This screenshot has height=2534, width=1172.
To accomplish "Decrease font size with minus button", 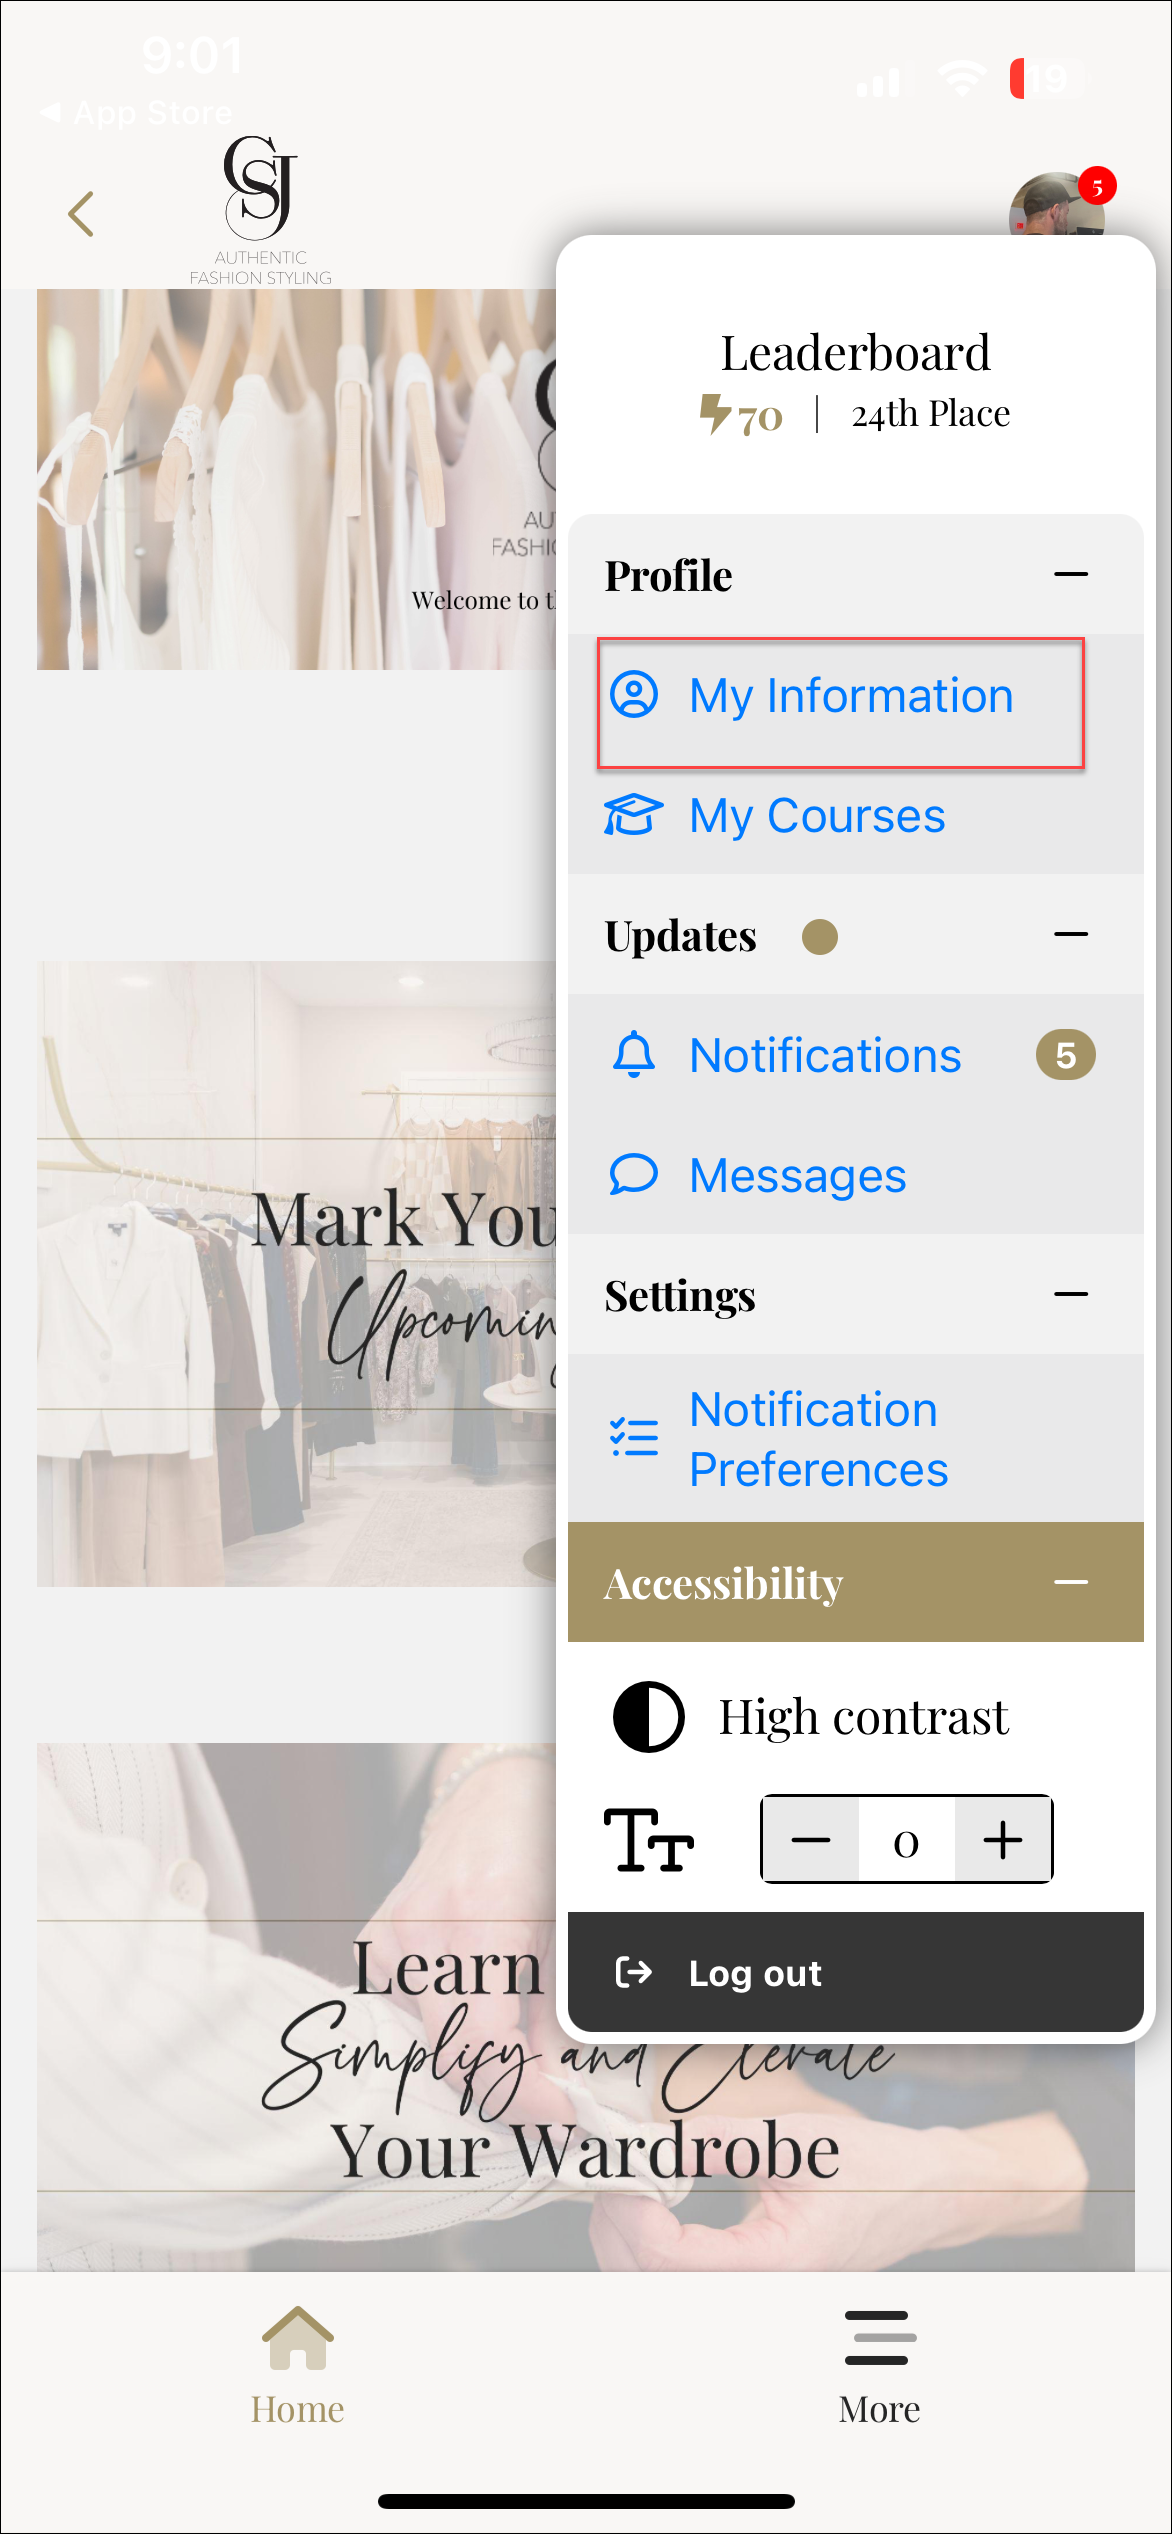I will pyautogui.click(x=810, y=1840).
